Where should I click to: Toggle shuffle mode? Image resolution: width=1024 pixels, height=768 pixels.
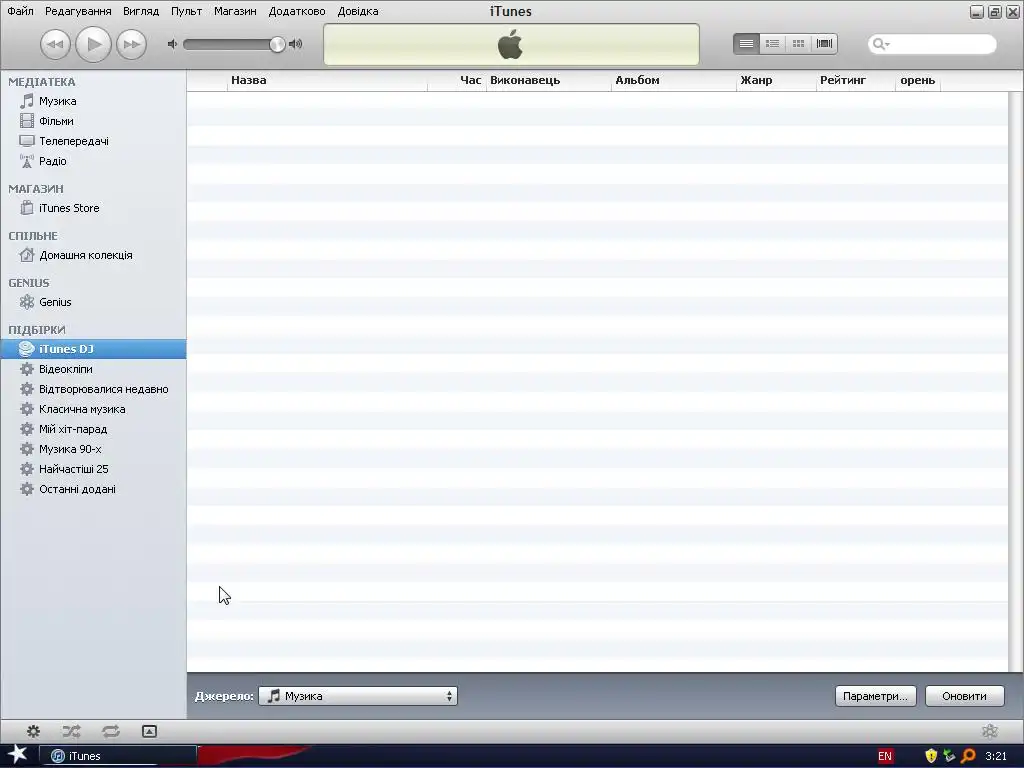pyautogui.click(x=71, y=731)
